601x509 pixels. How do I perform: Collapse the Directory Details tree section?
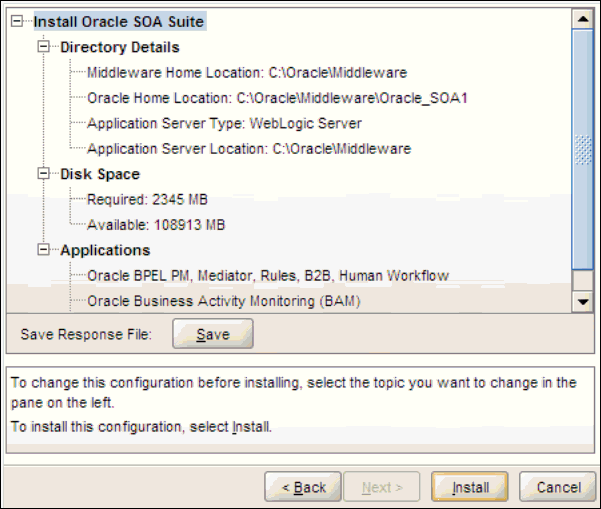coord(43,47)
